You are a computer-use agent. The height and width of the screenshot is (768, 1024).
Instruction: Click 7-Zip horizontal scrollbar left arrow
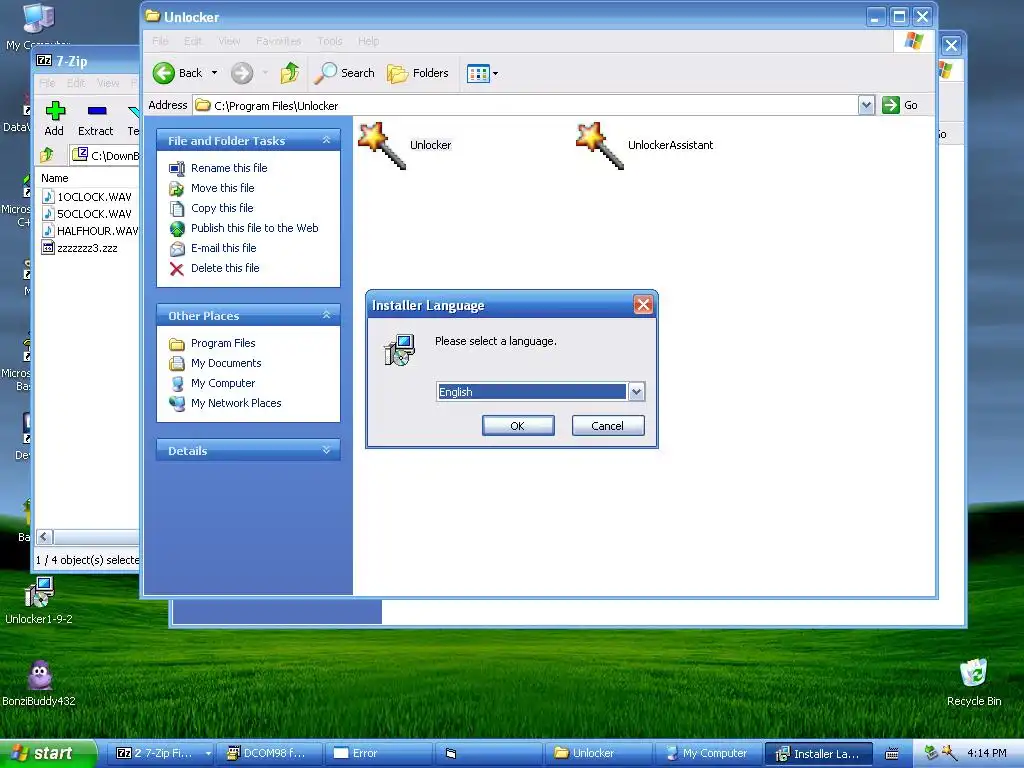point(44,537)
